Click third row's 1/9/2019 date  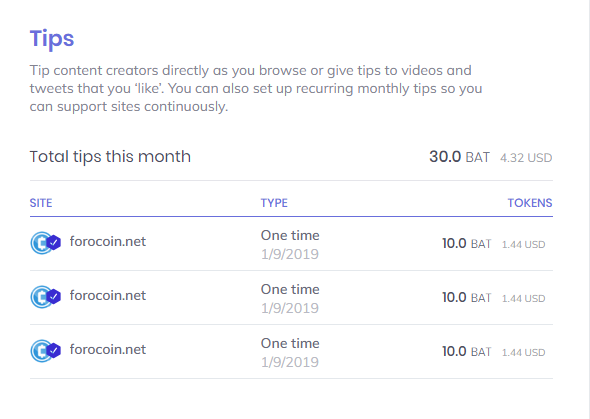(x=290, y=362)
